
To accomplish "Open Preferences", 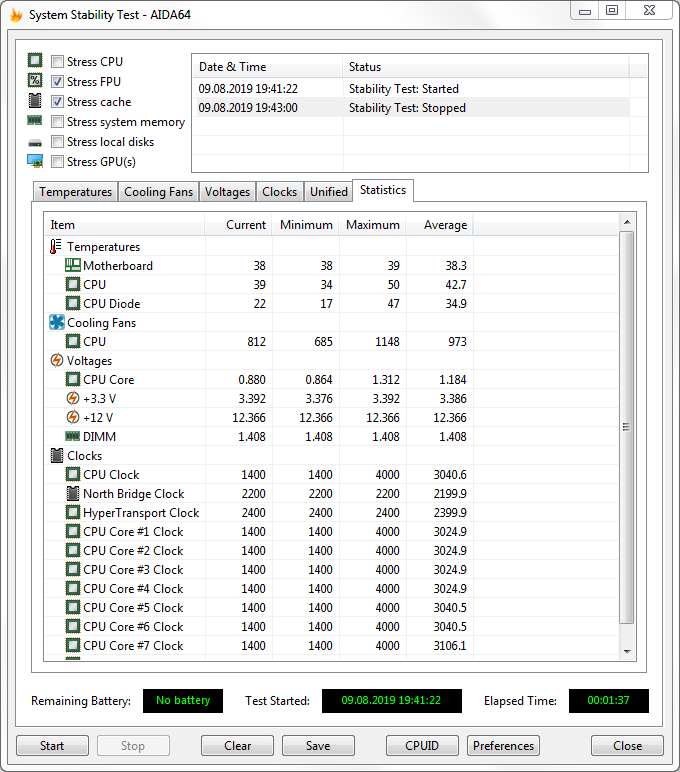I will (503, 746).
